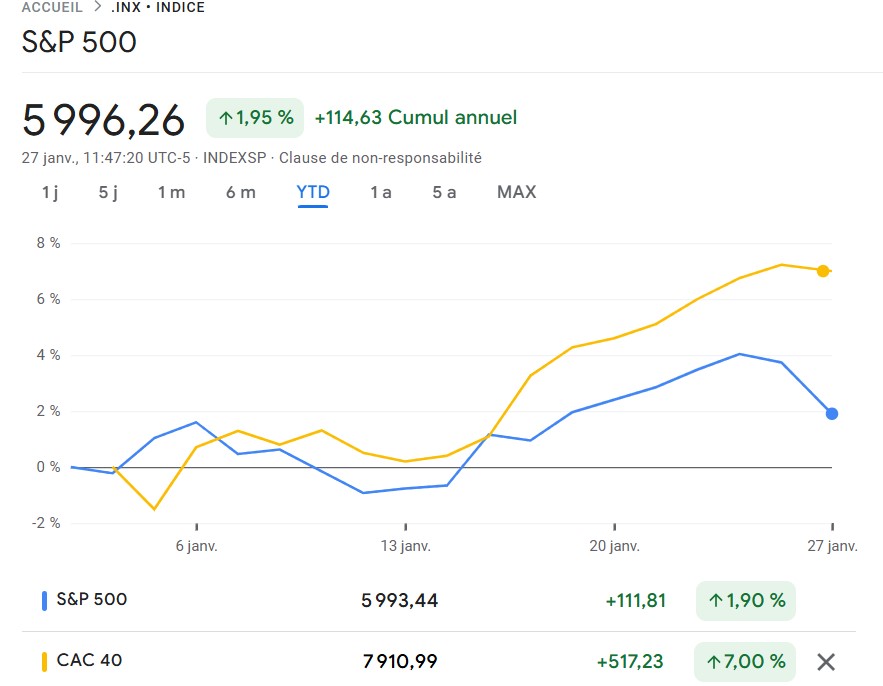This screenshot has height=686, width=883.
Task: Click the -2 % axis label
Action: (x=46, y=523)
